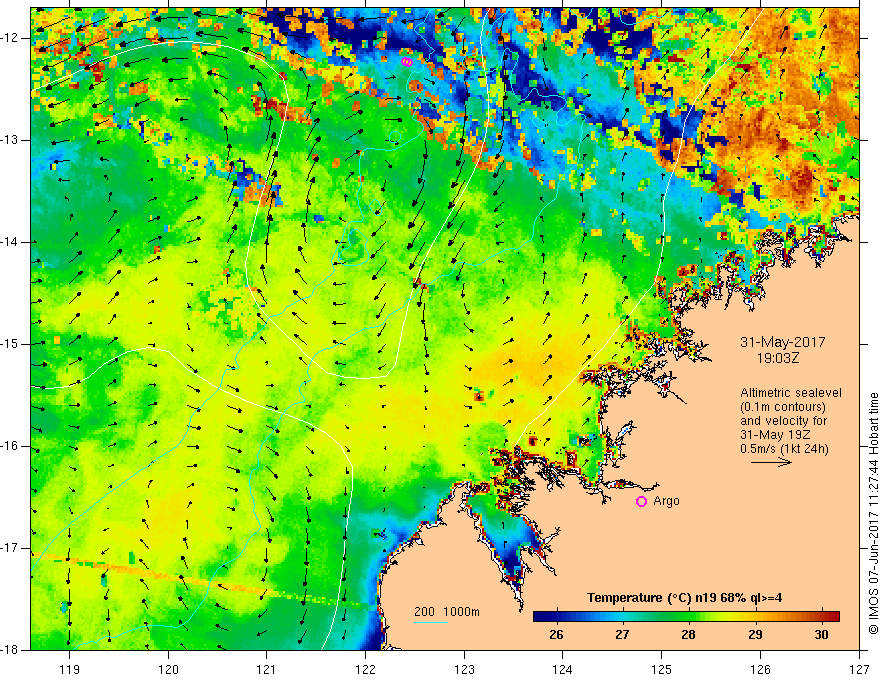Click the '(0.1m contours)' text
This screenshot has width=880, height=680.
tap(782, 407)
